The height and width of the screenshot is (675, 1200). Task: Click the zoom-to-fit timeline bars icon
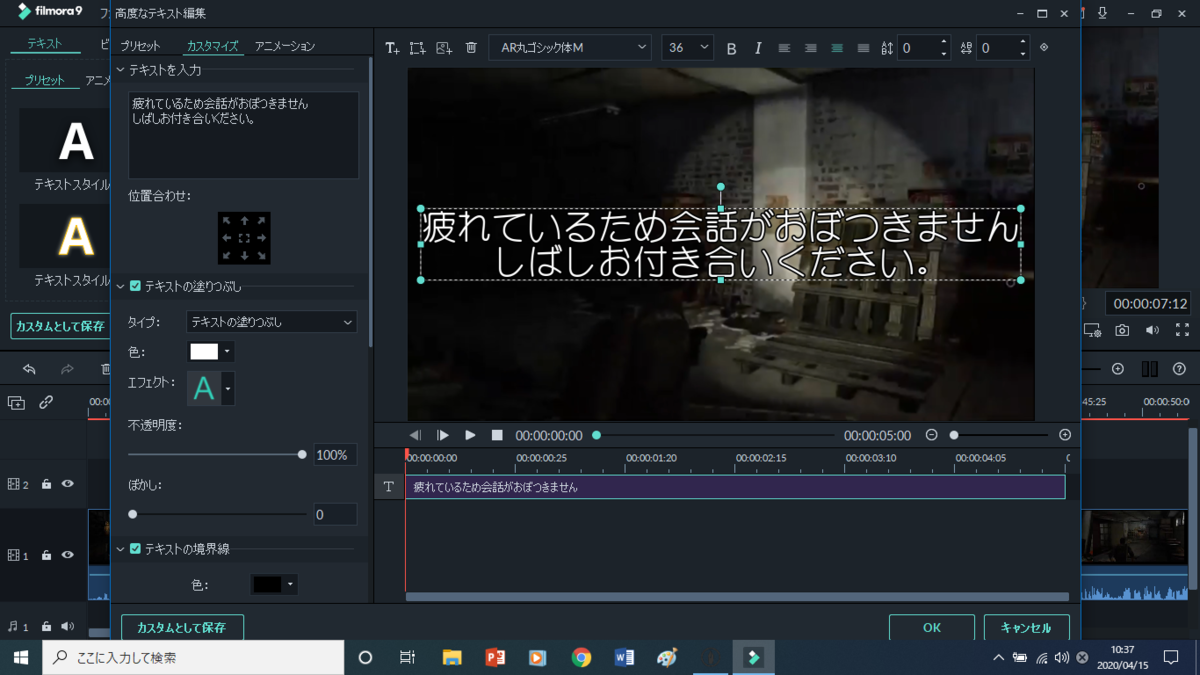click(x=1150, y=369)
